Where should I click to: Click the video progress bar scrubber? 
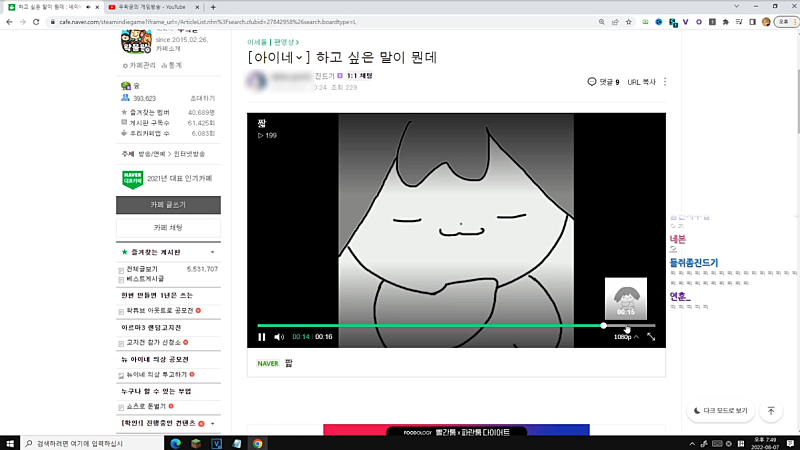(x=604, y=325)
